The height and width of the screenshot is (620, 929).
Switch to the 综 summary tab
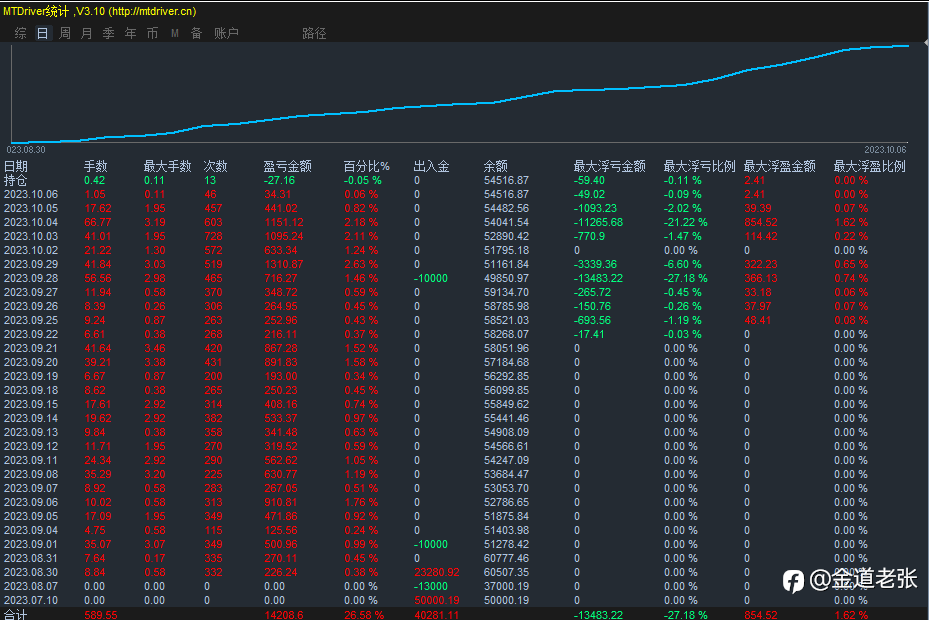pos(21,33)
